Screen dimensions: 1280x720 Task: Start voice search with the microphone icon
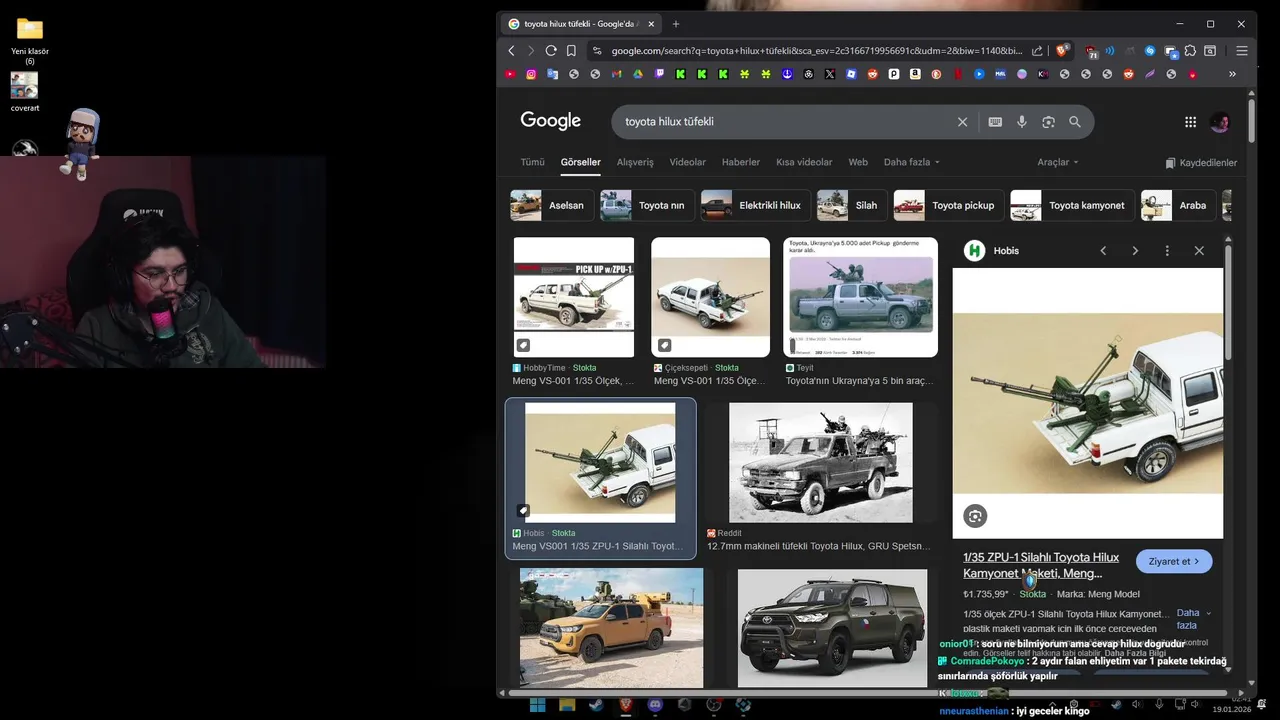point(1022,122)
